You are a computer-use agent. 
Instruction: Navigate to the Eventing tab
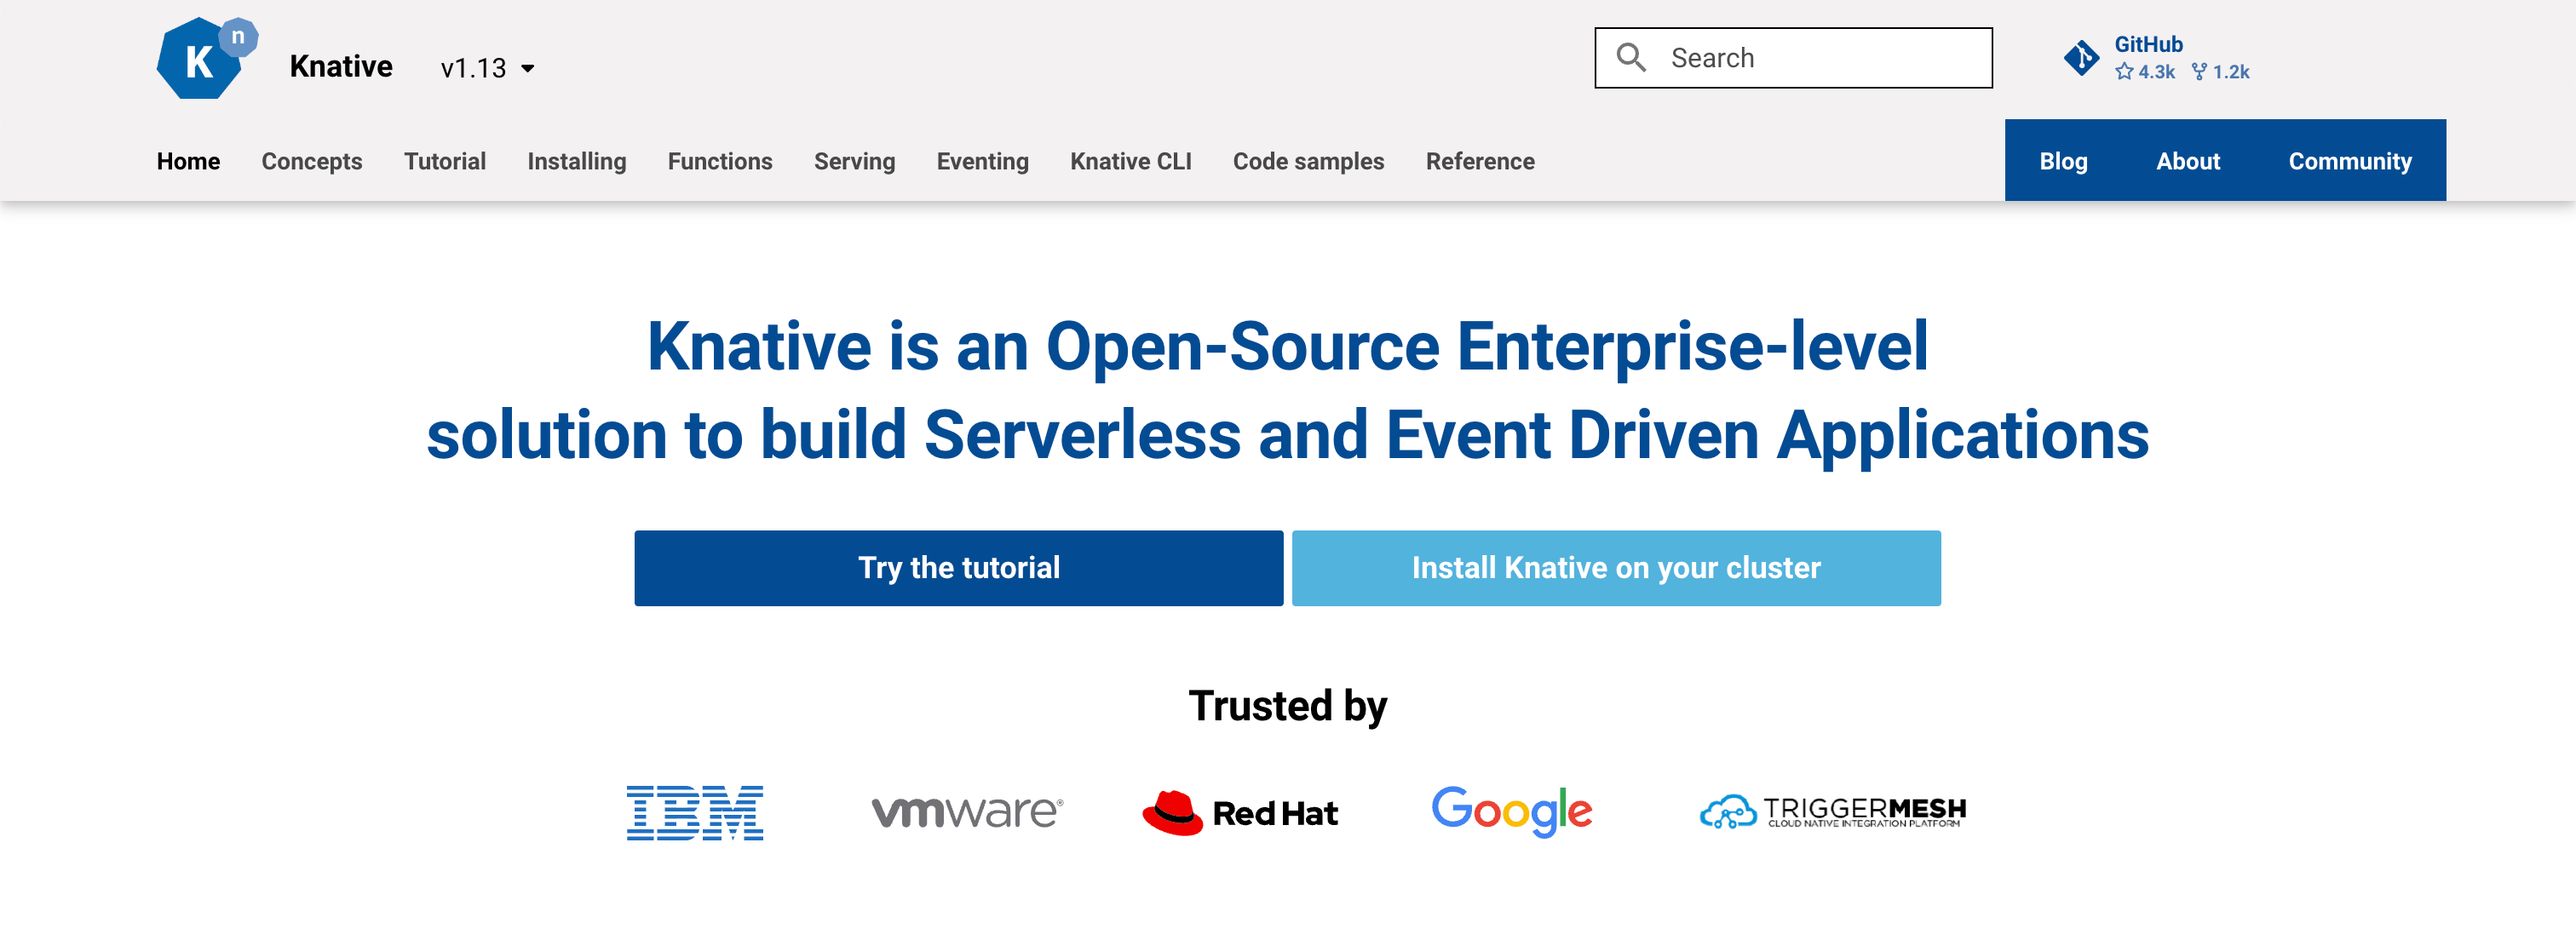983,161
